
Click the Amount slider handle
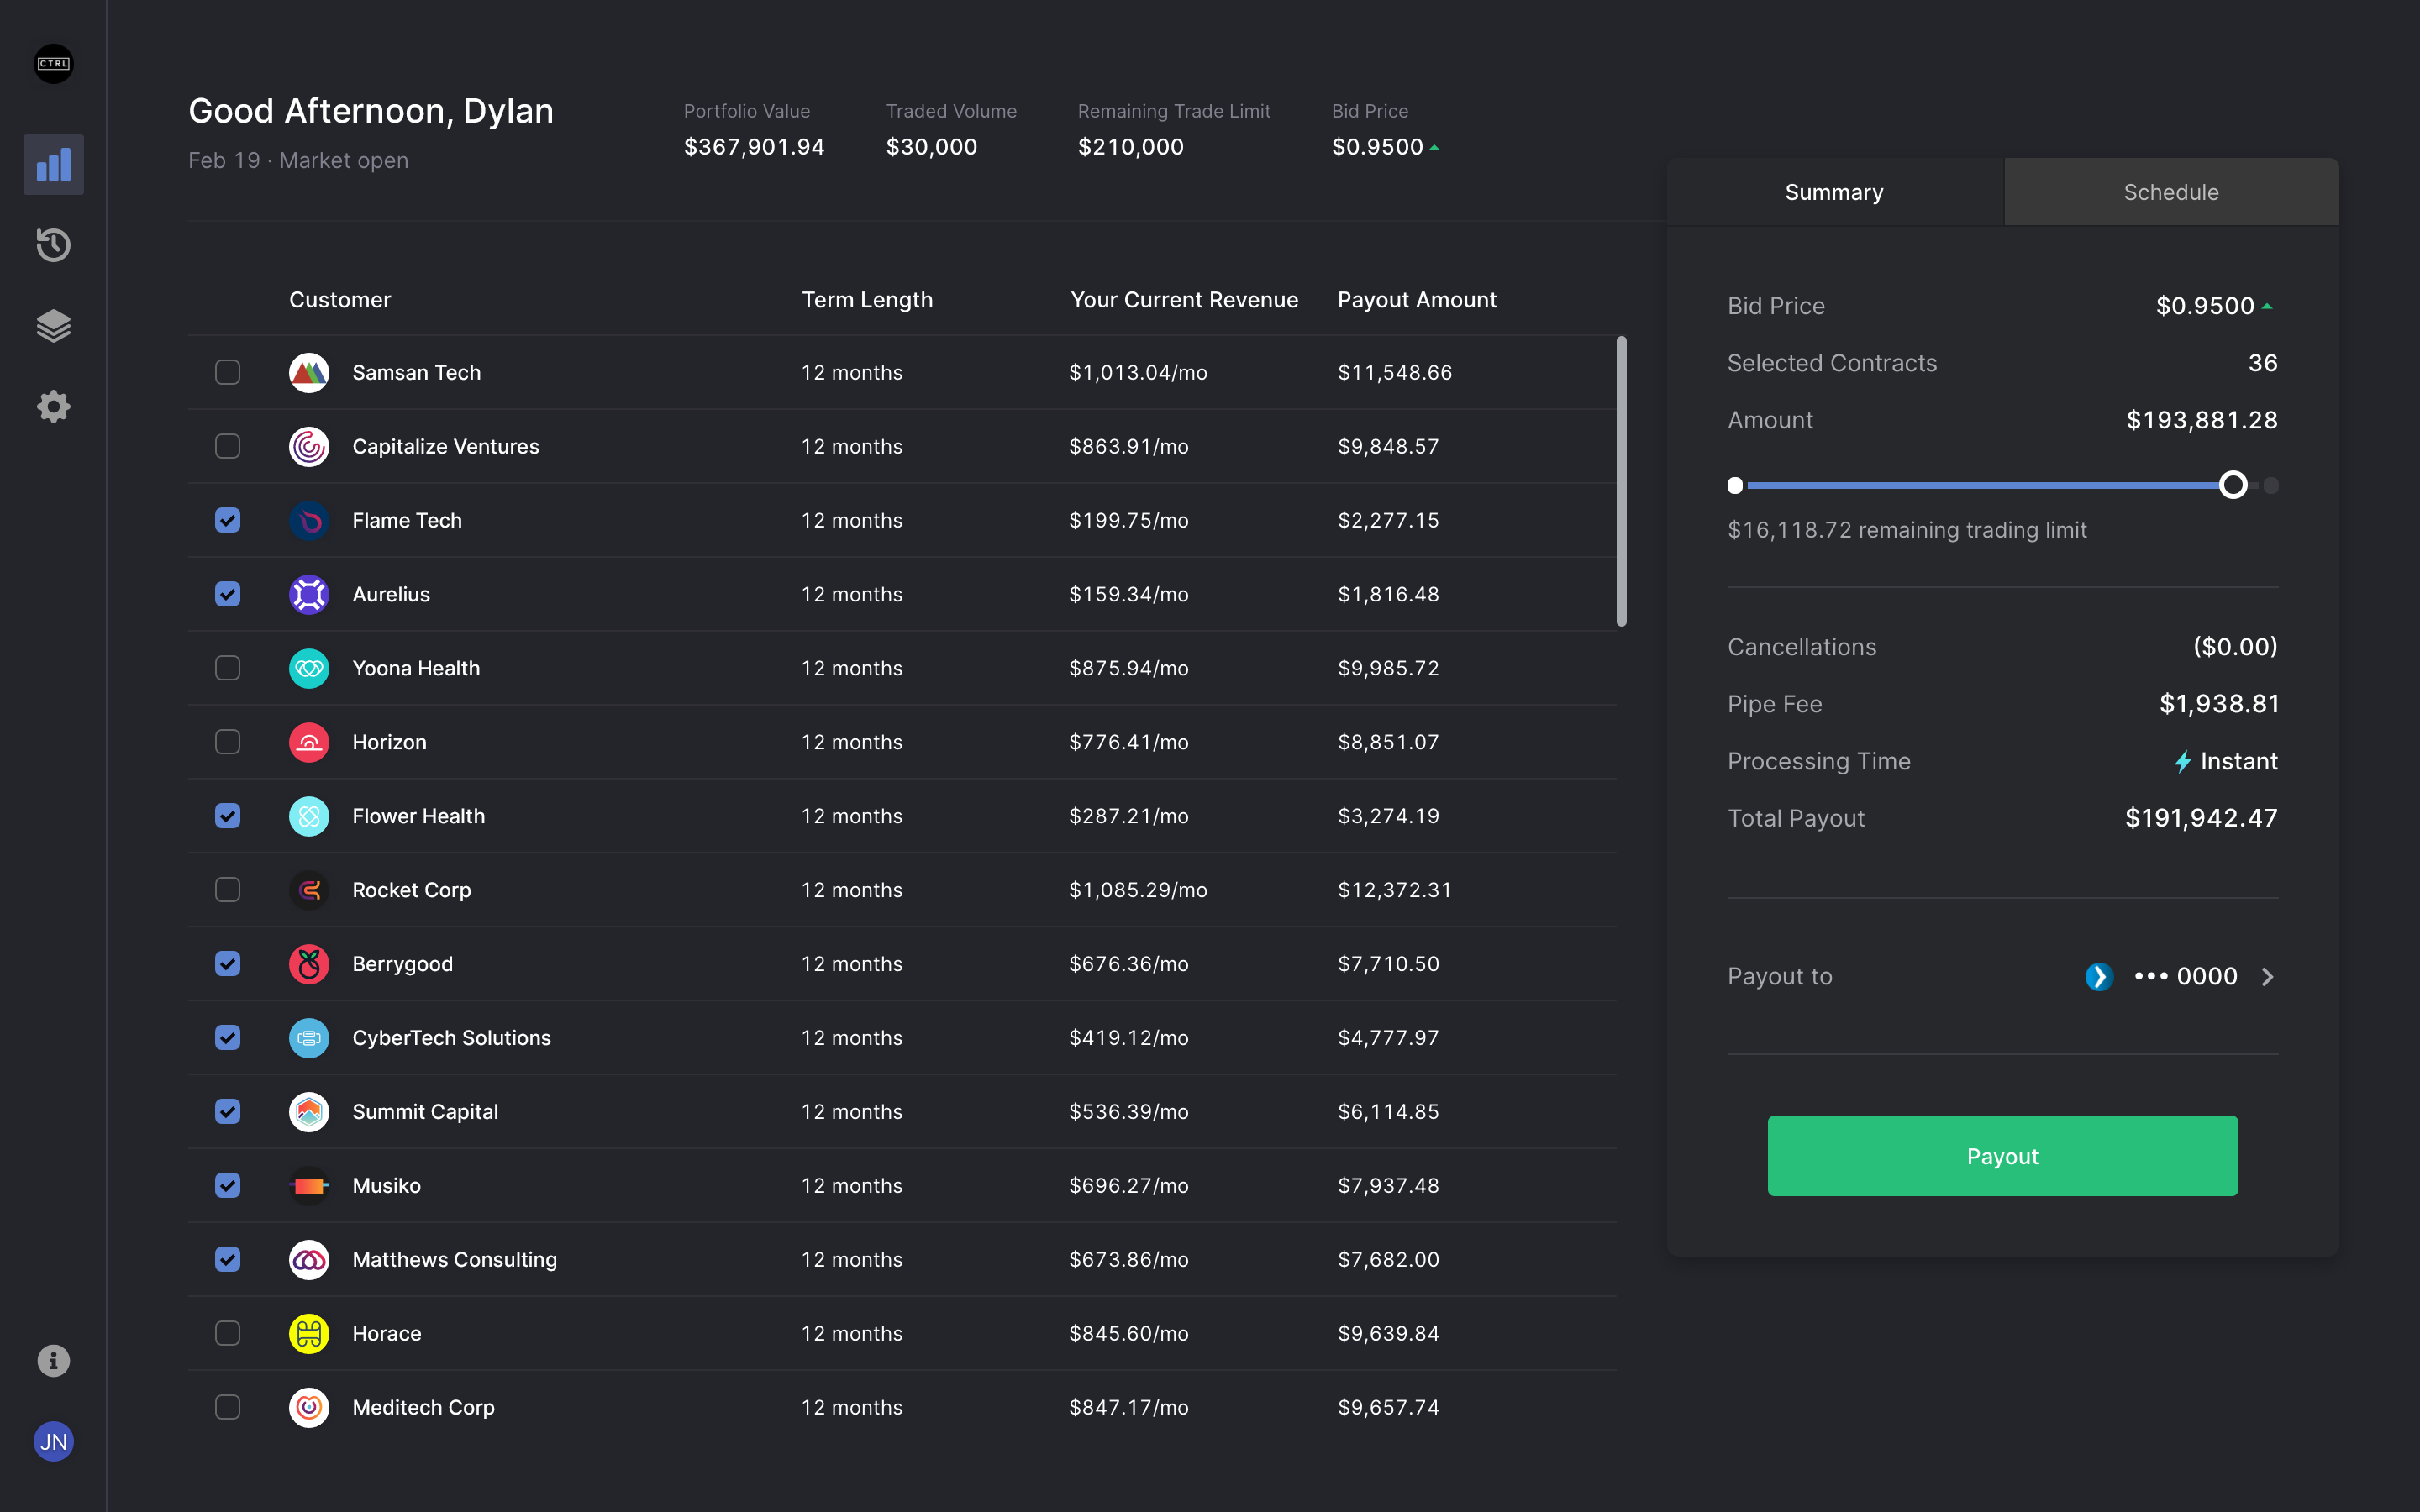click(2233, 485)
